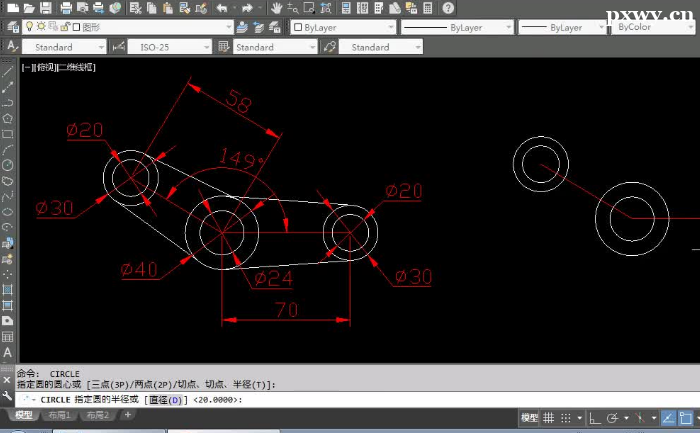Screen dimensions: 700x433
Task: Activate the Pan hand tool
Action: point(277,8)
